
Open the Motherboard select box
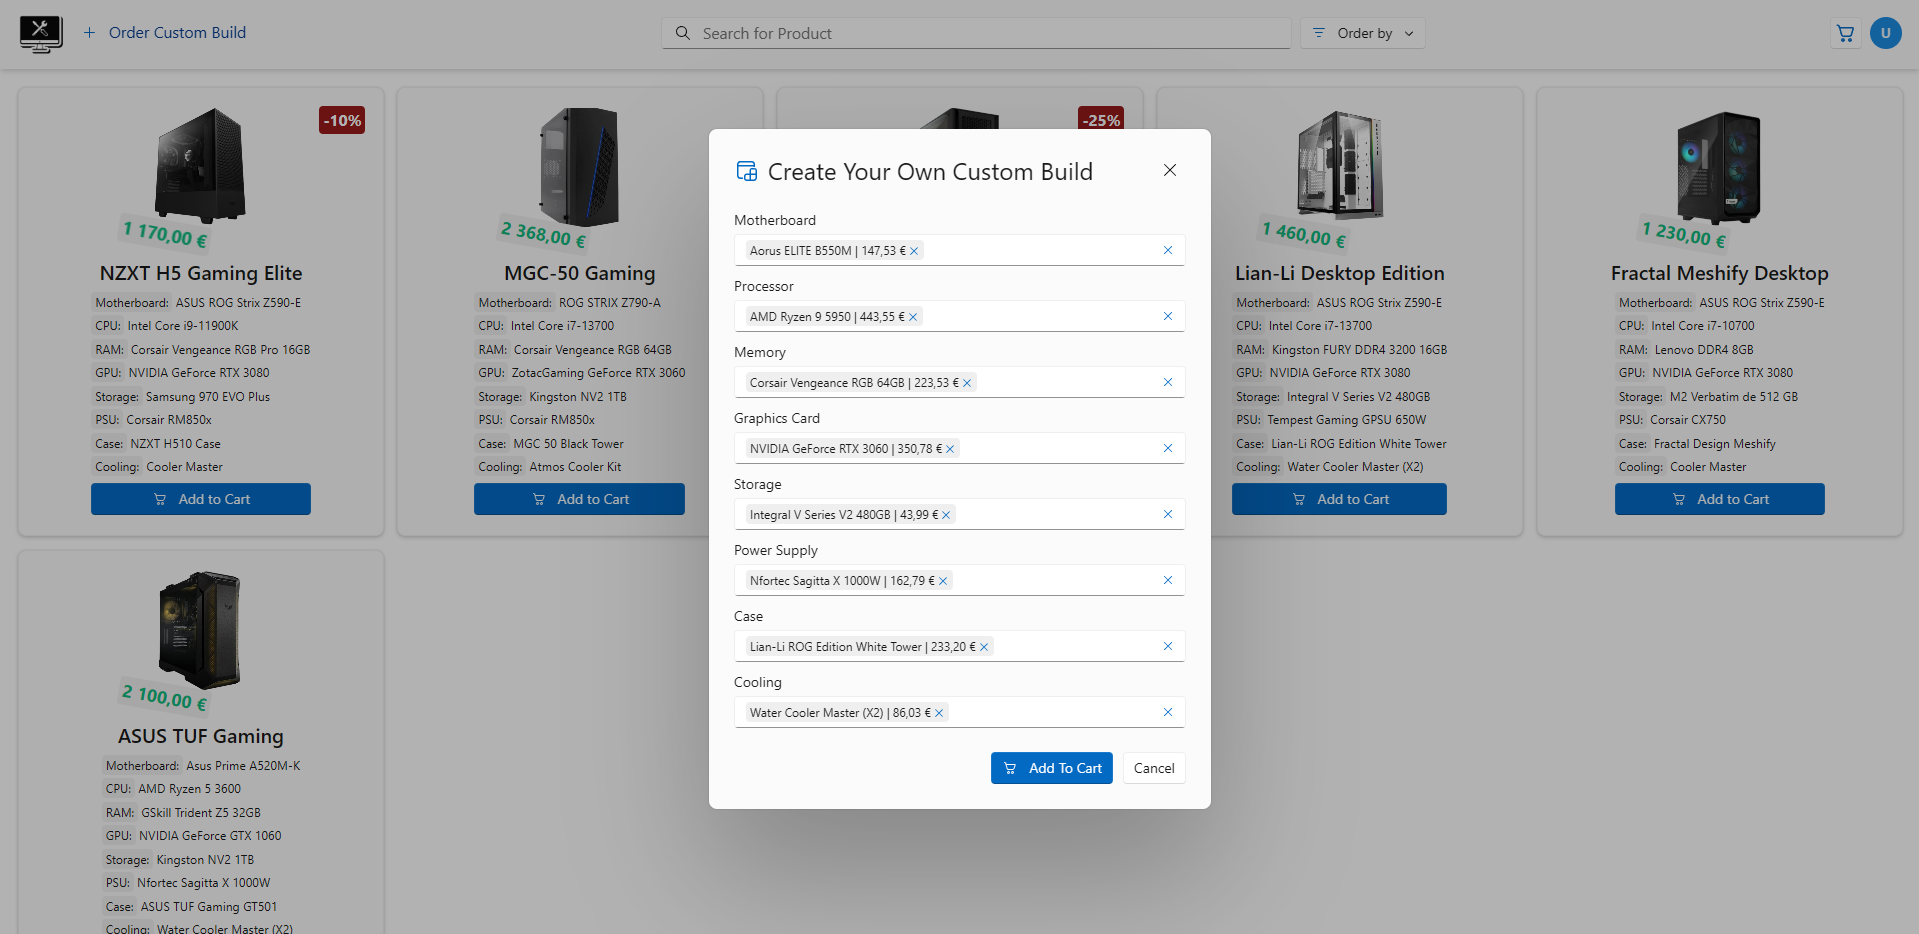(959, 250)
